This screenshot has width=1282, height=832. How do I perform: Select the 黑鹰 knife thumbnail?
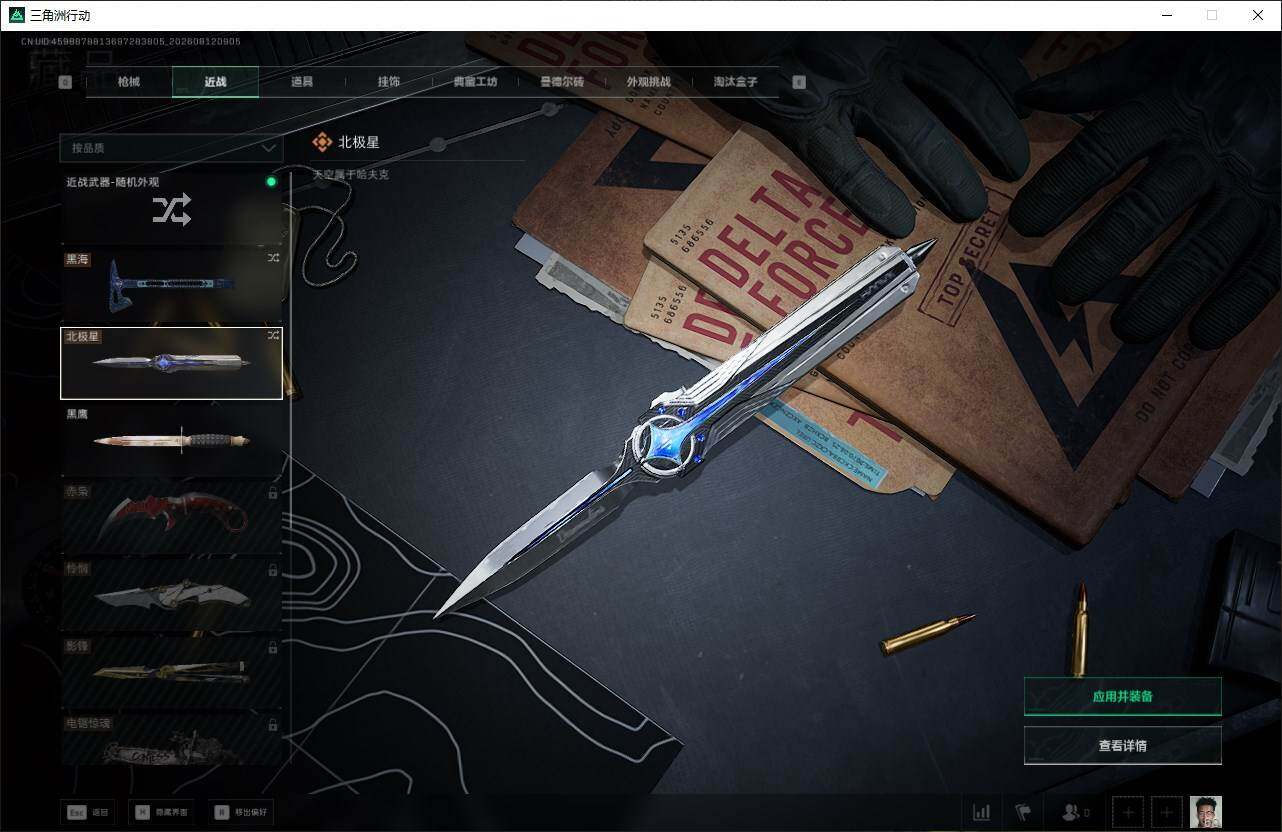171,440
